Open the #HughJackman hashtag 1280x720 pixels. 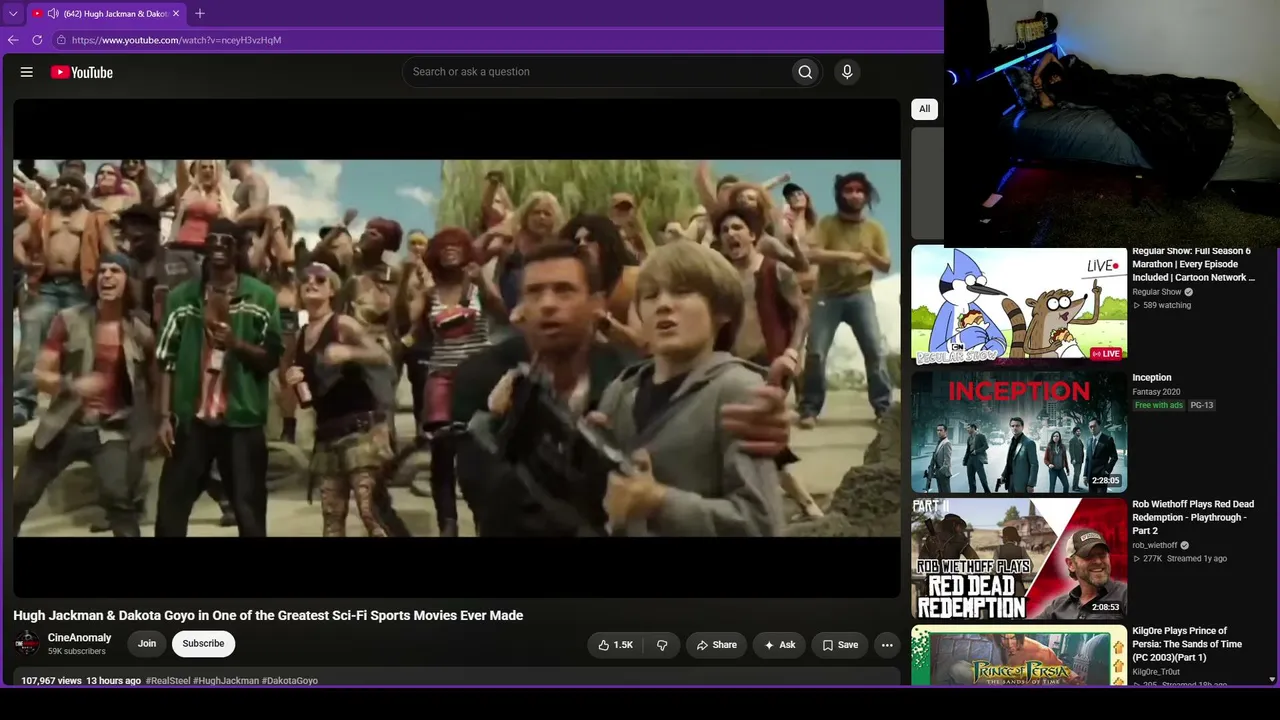click(226, 681)
